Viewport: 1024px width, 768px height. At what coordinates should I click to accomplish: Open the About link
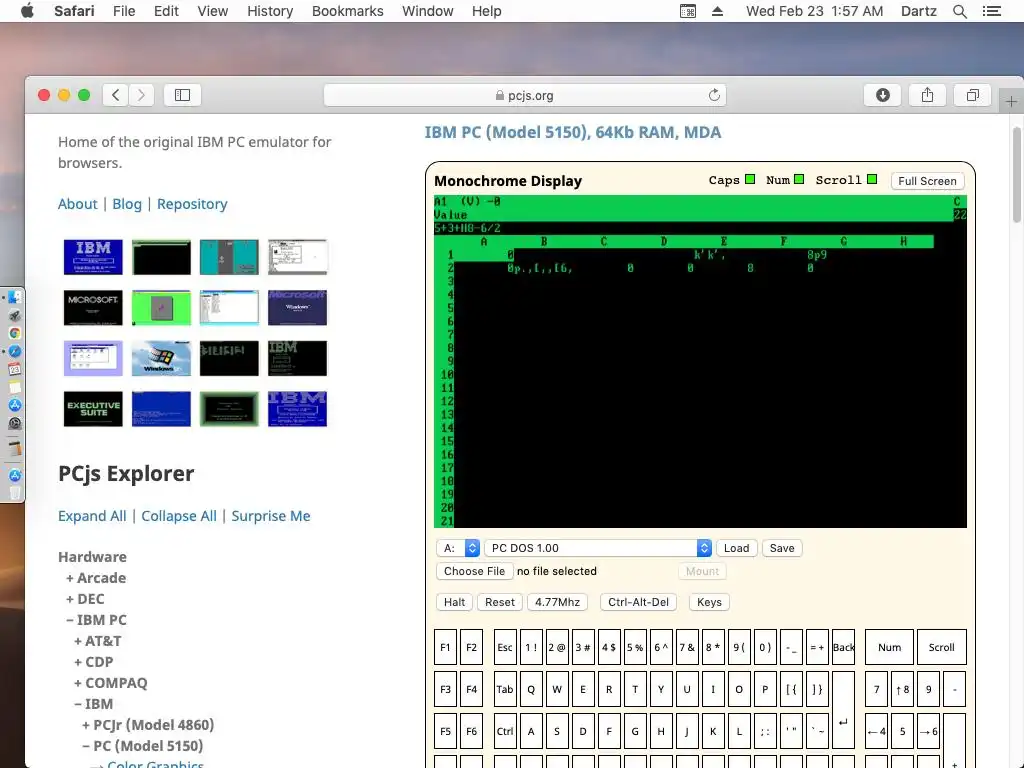(x=77, y=204)
